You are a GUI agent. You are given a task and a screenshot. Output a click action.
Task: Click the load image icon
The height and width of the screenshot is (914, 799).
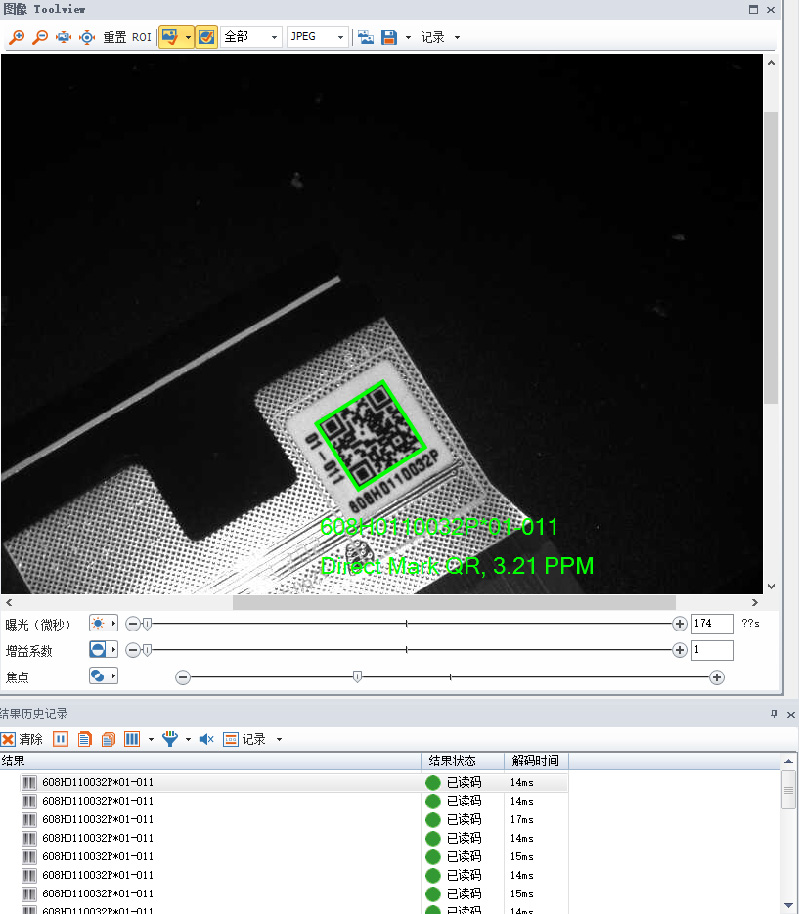tap(365, 37)
